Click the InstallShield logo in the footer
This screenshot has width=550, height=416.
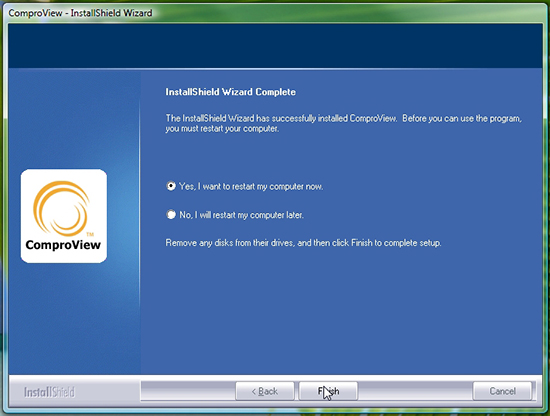click(49, 392)
